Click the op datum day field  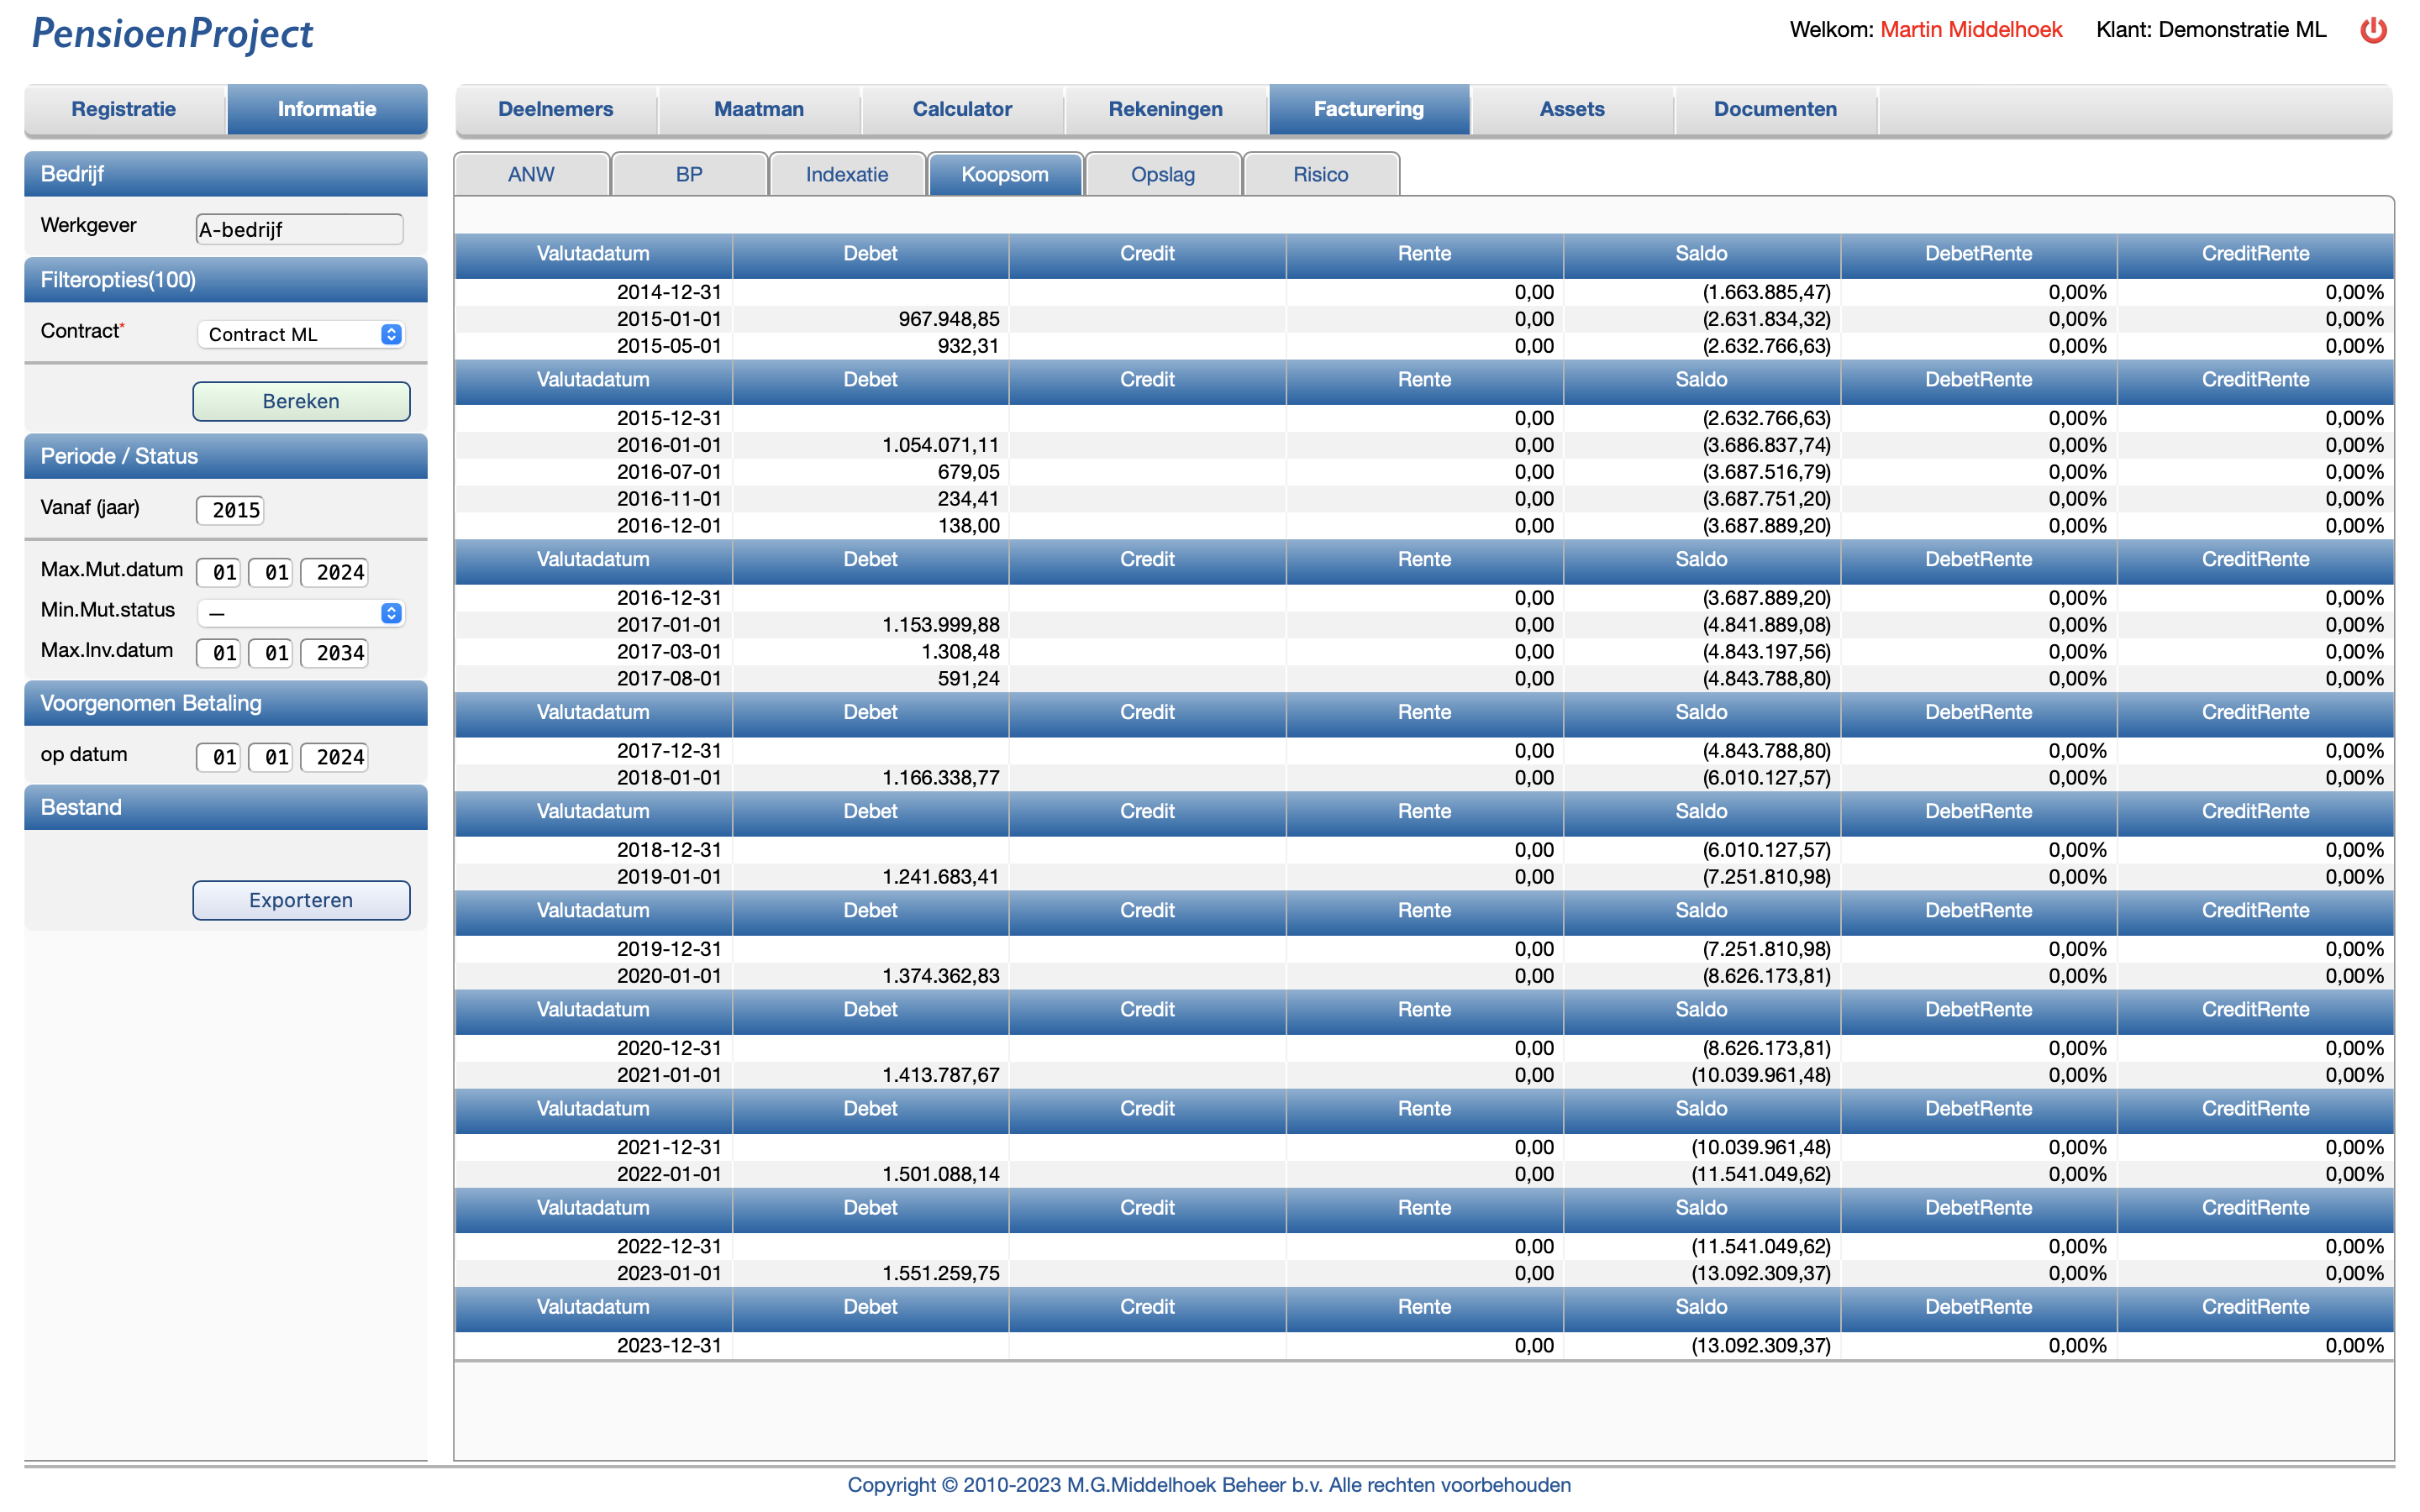click(219, 757)
